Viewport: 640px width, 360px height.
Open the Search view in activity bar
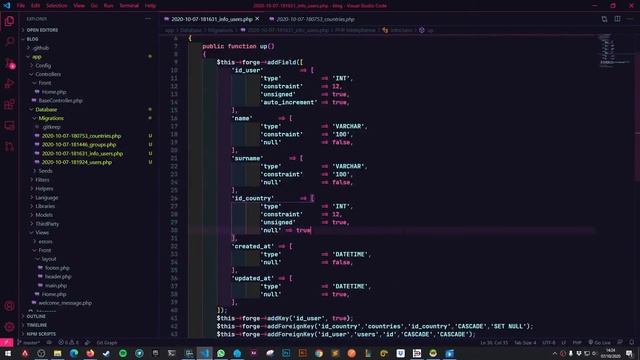click(9, 42)
